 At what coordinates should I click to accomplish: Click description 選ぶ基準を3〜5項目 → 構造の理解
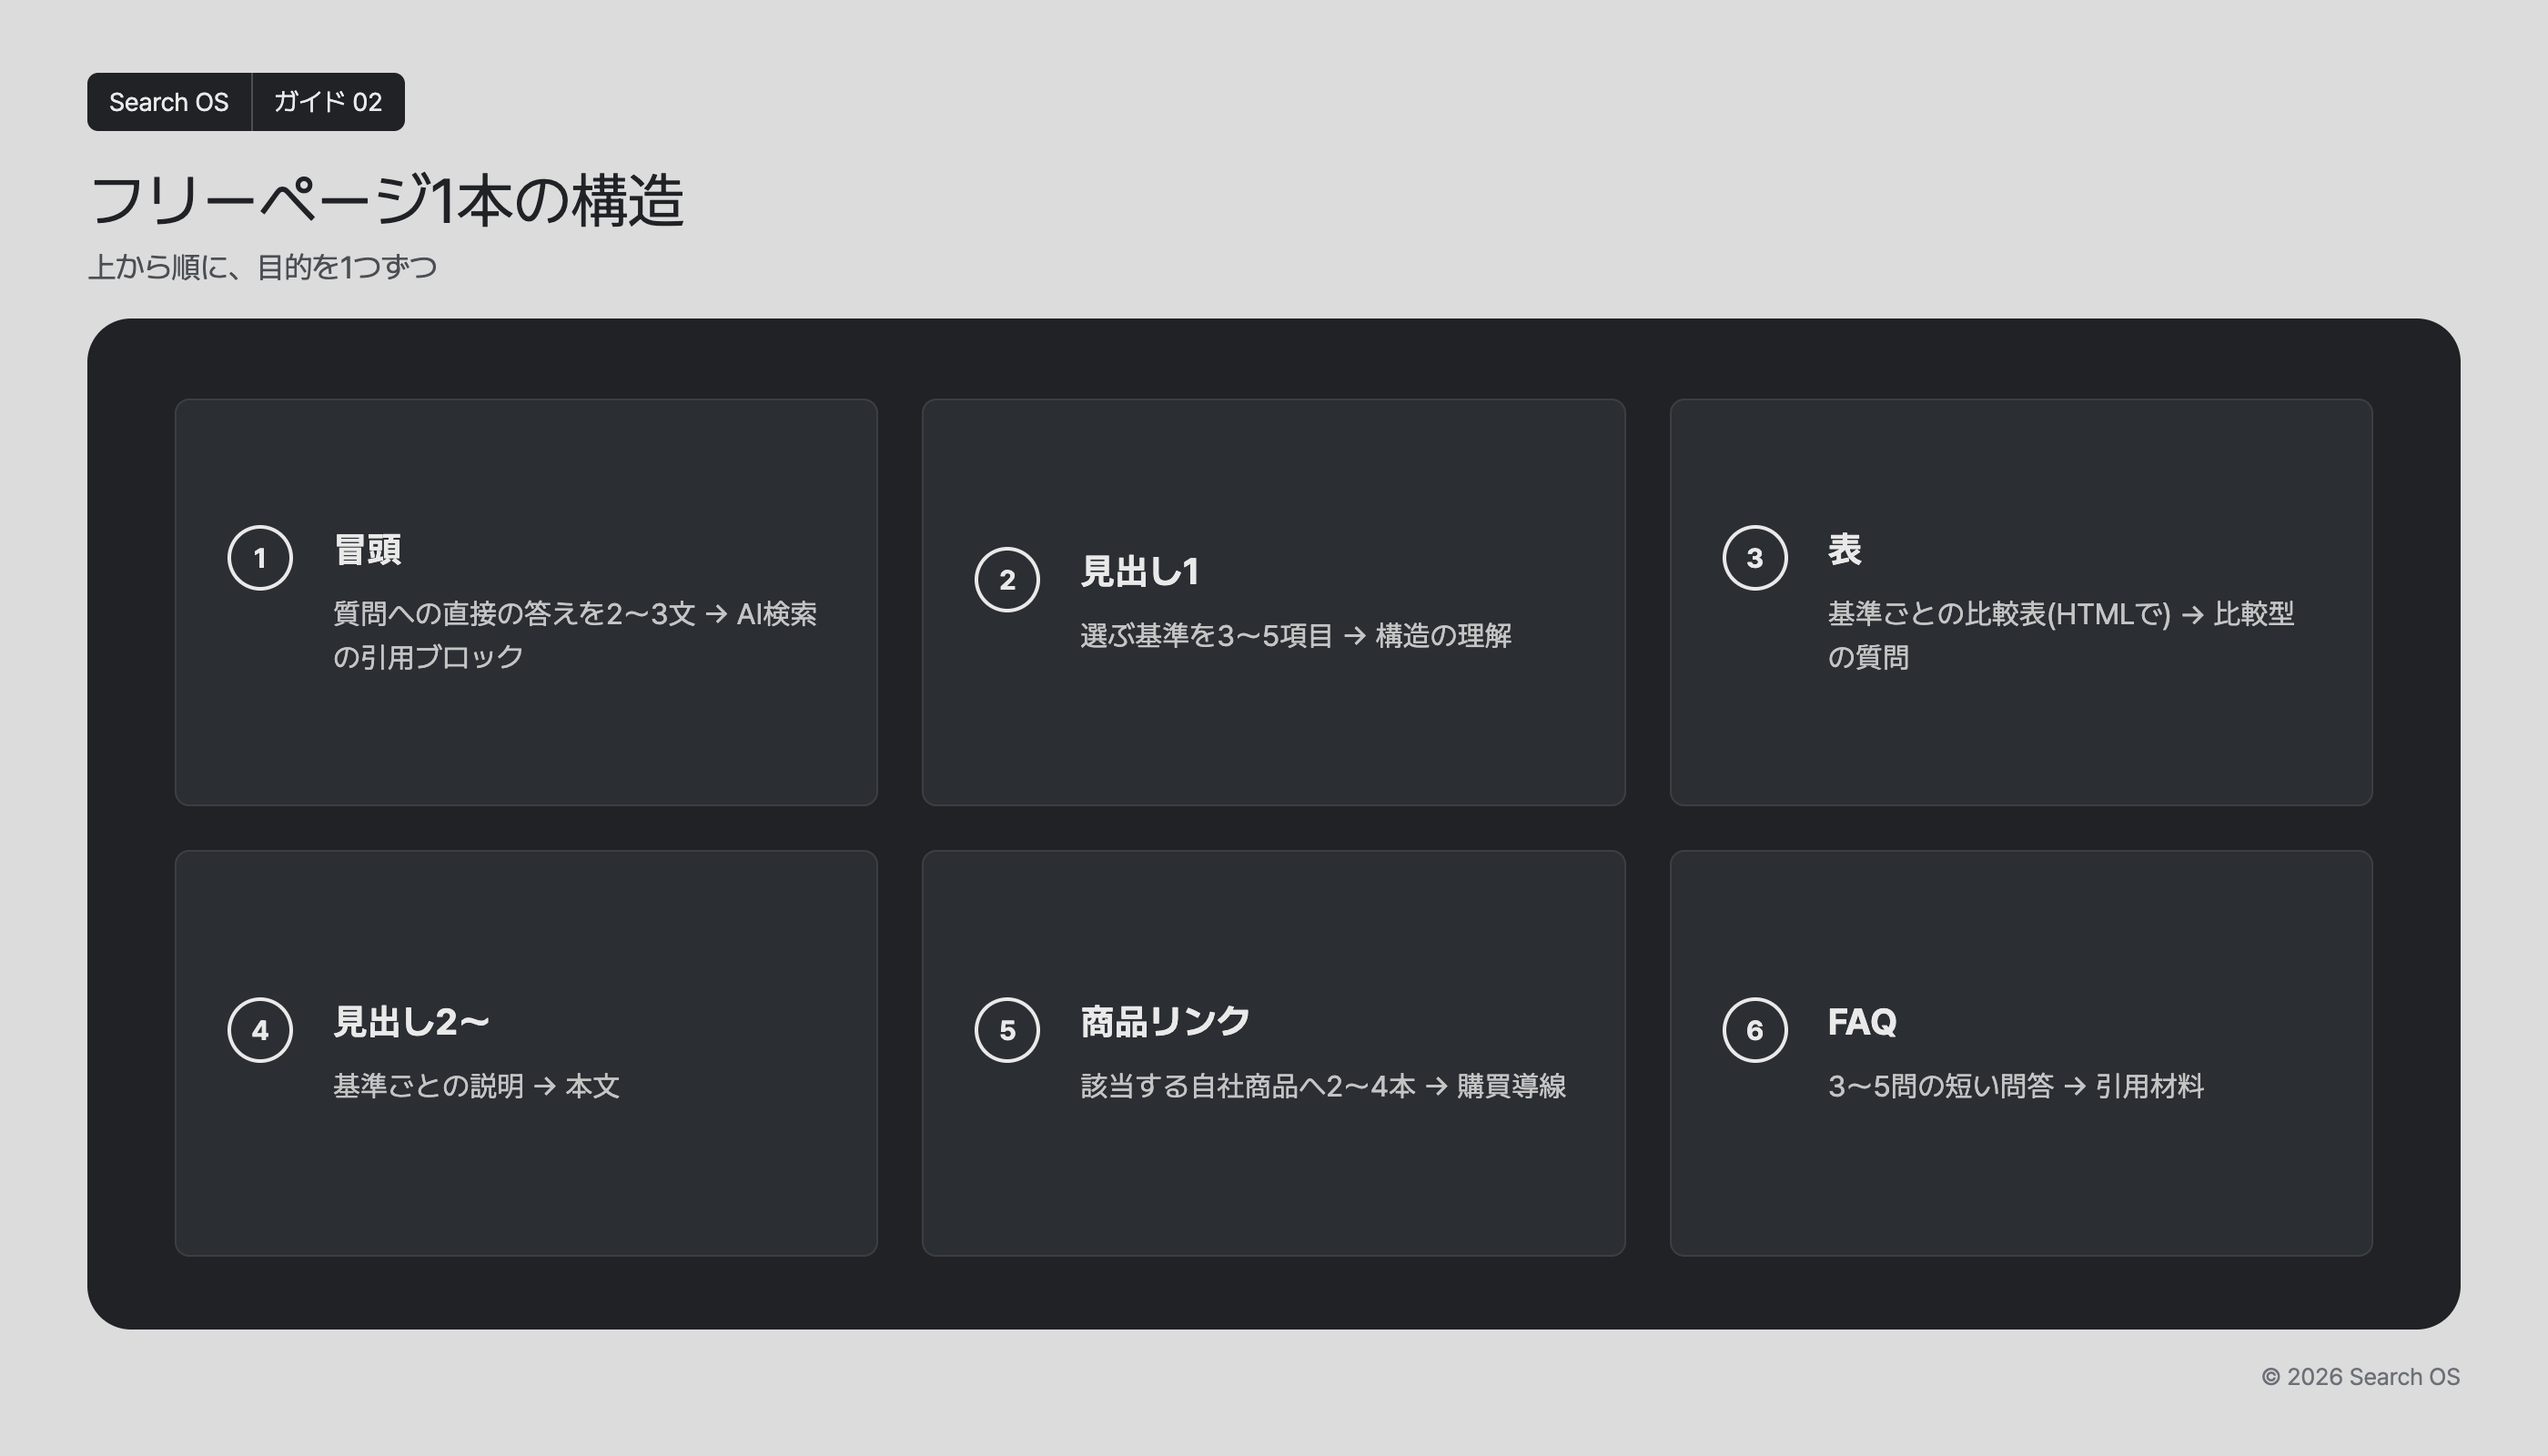point(1296,636)
